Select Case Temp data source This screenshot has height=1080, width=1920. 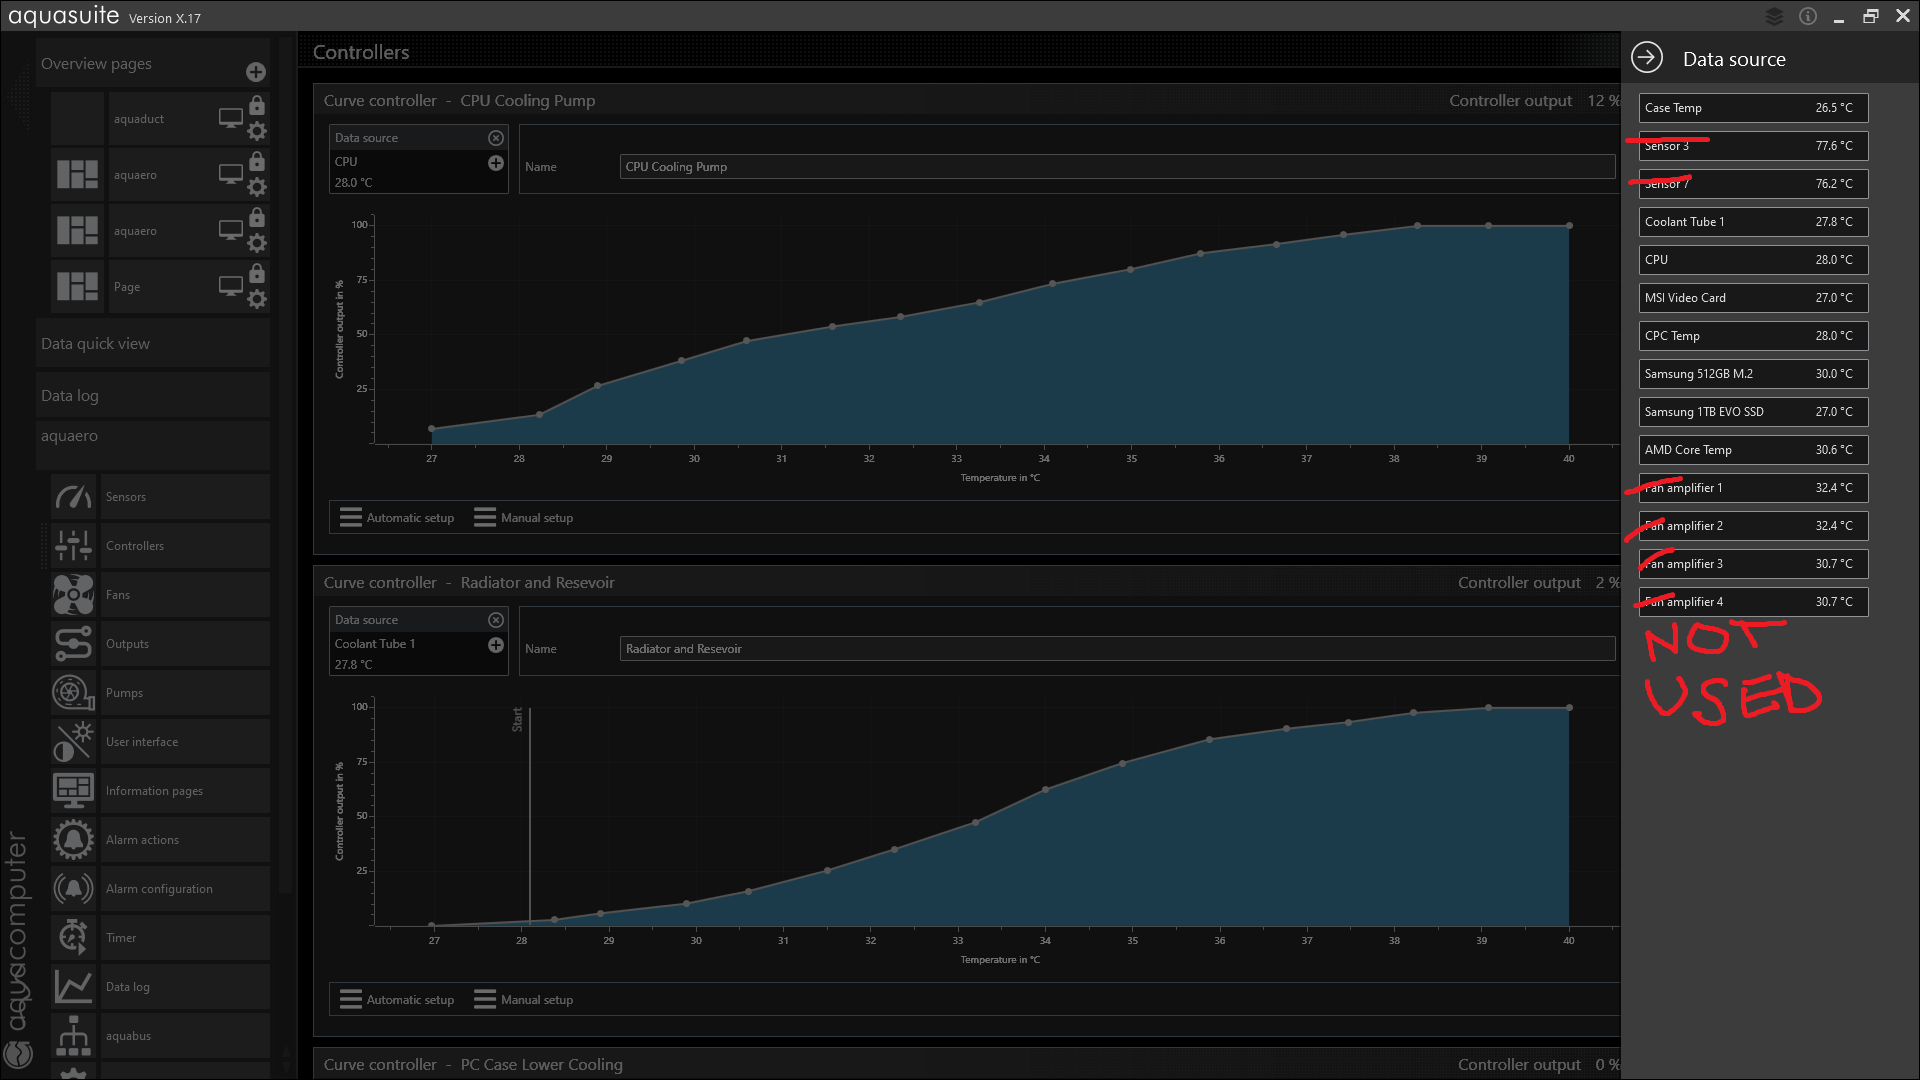[x=1753, y=108]
